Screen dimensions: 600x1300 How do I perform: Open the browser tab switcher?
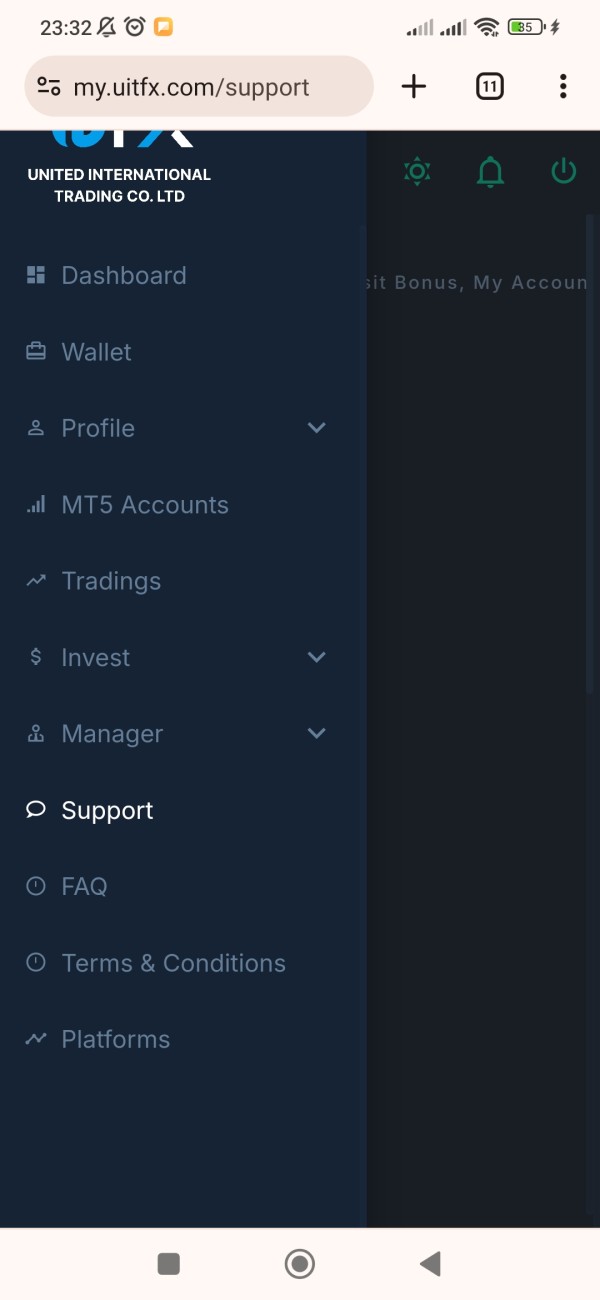click(489, 87)
